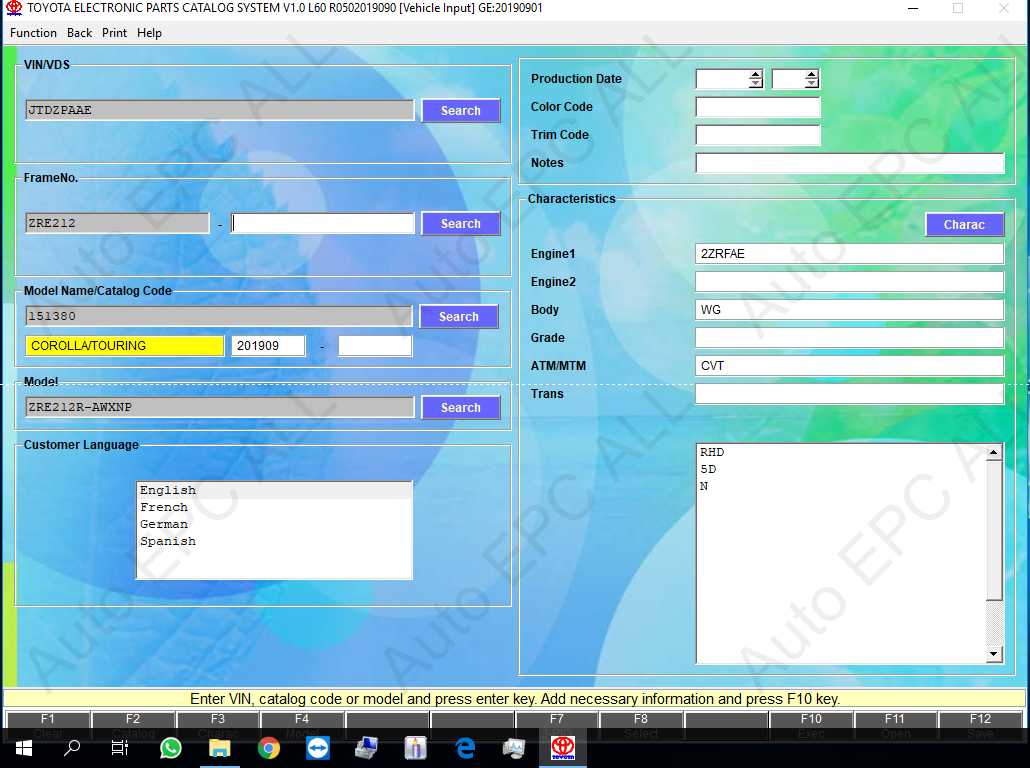
Task: Open the Charac characteristics button
Action: (x=964, y=225)
